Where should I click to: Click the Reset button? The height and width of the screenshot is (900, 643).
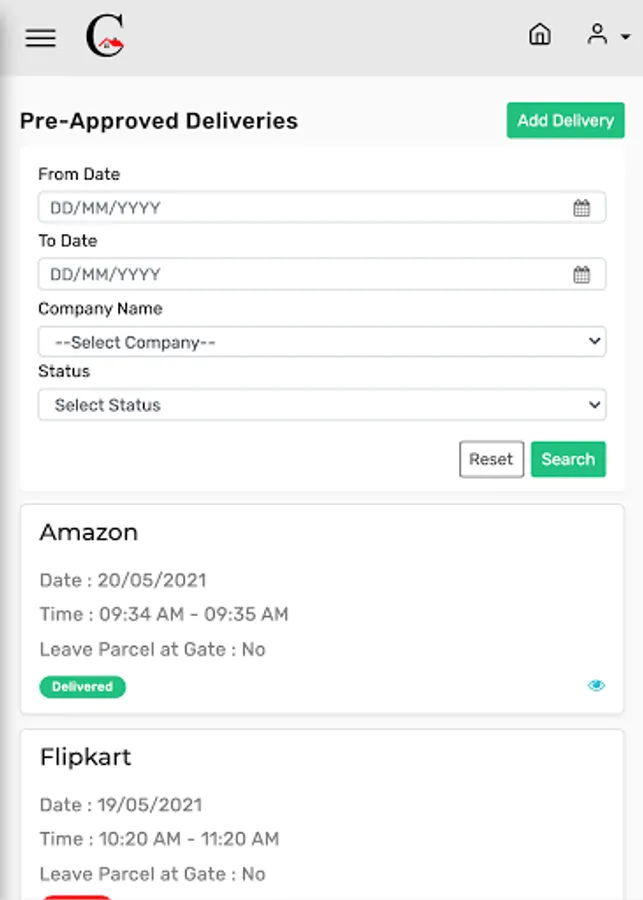click(491, 459)
